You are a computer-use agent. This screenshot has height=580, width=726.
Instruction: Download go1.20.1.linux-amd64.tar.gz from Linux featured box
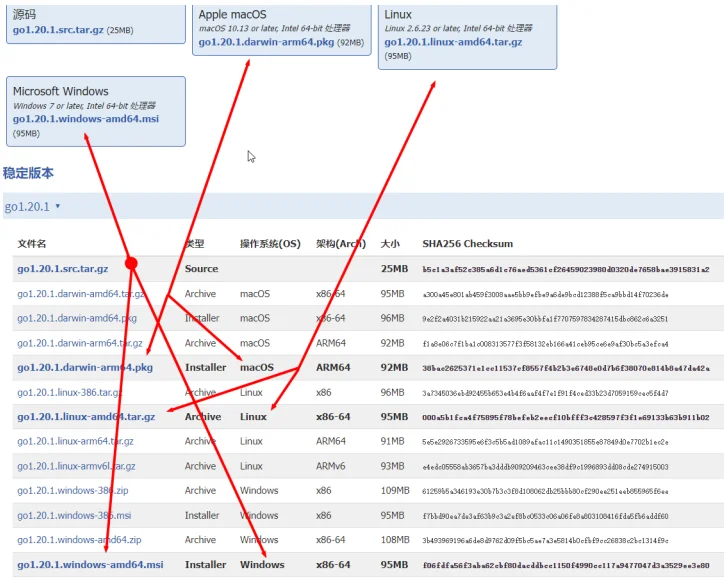(x=453, y=42)
